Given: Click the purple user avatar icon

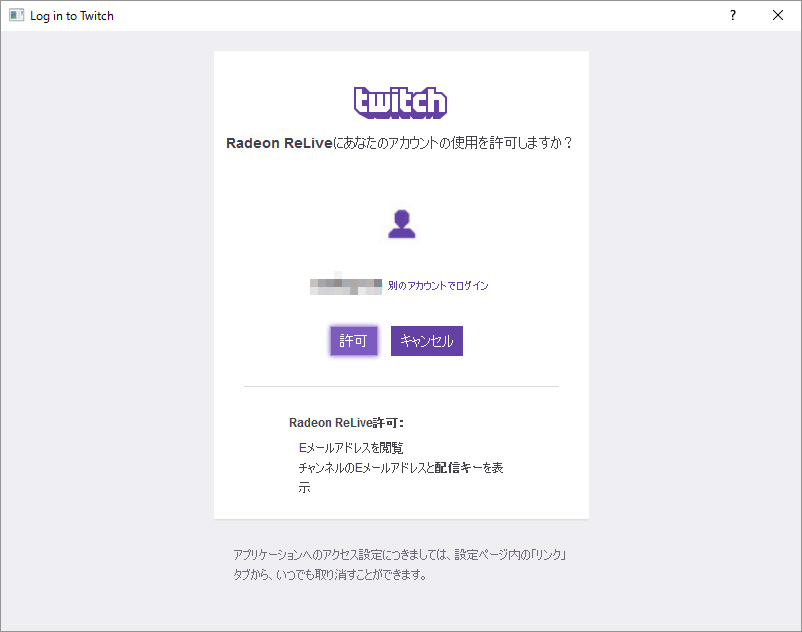Looking at the screenshot, I should coord(401,225).
